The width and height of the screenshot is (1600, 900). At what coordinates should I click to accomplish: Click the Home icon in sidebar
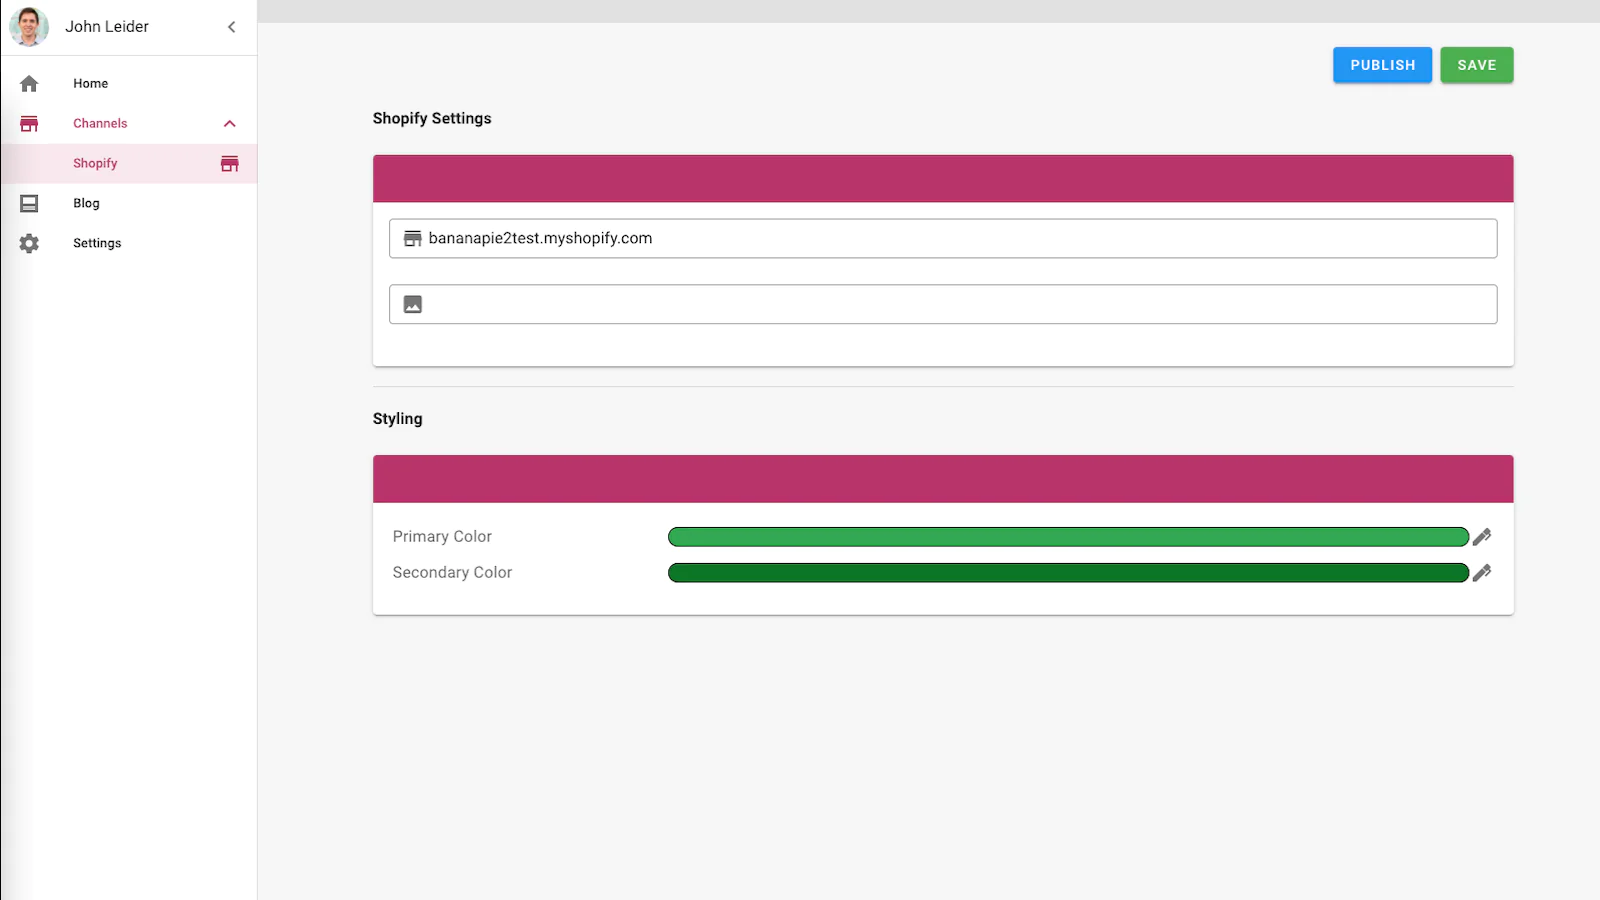(29, 84)
